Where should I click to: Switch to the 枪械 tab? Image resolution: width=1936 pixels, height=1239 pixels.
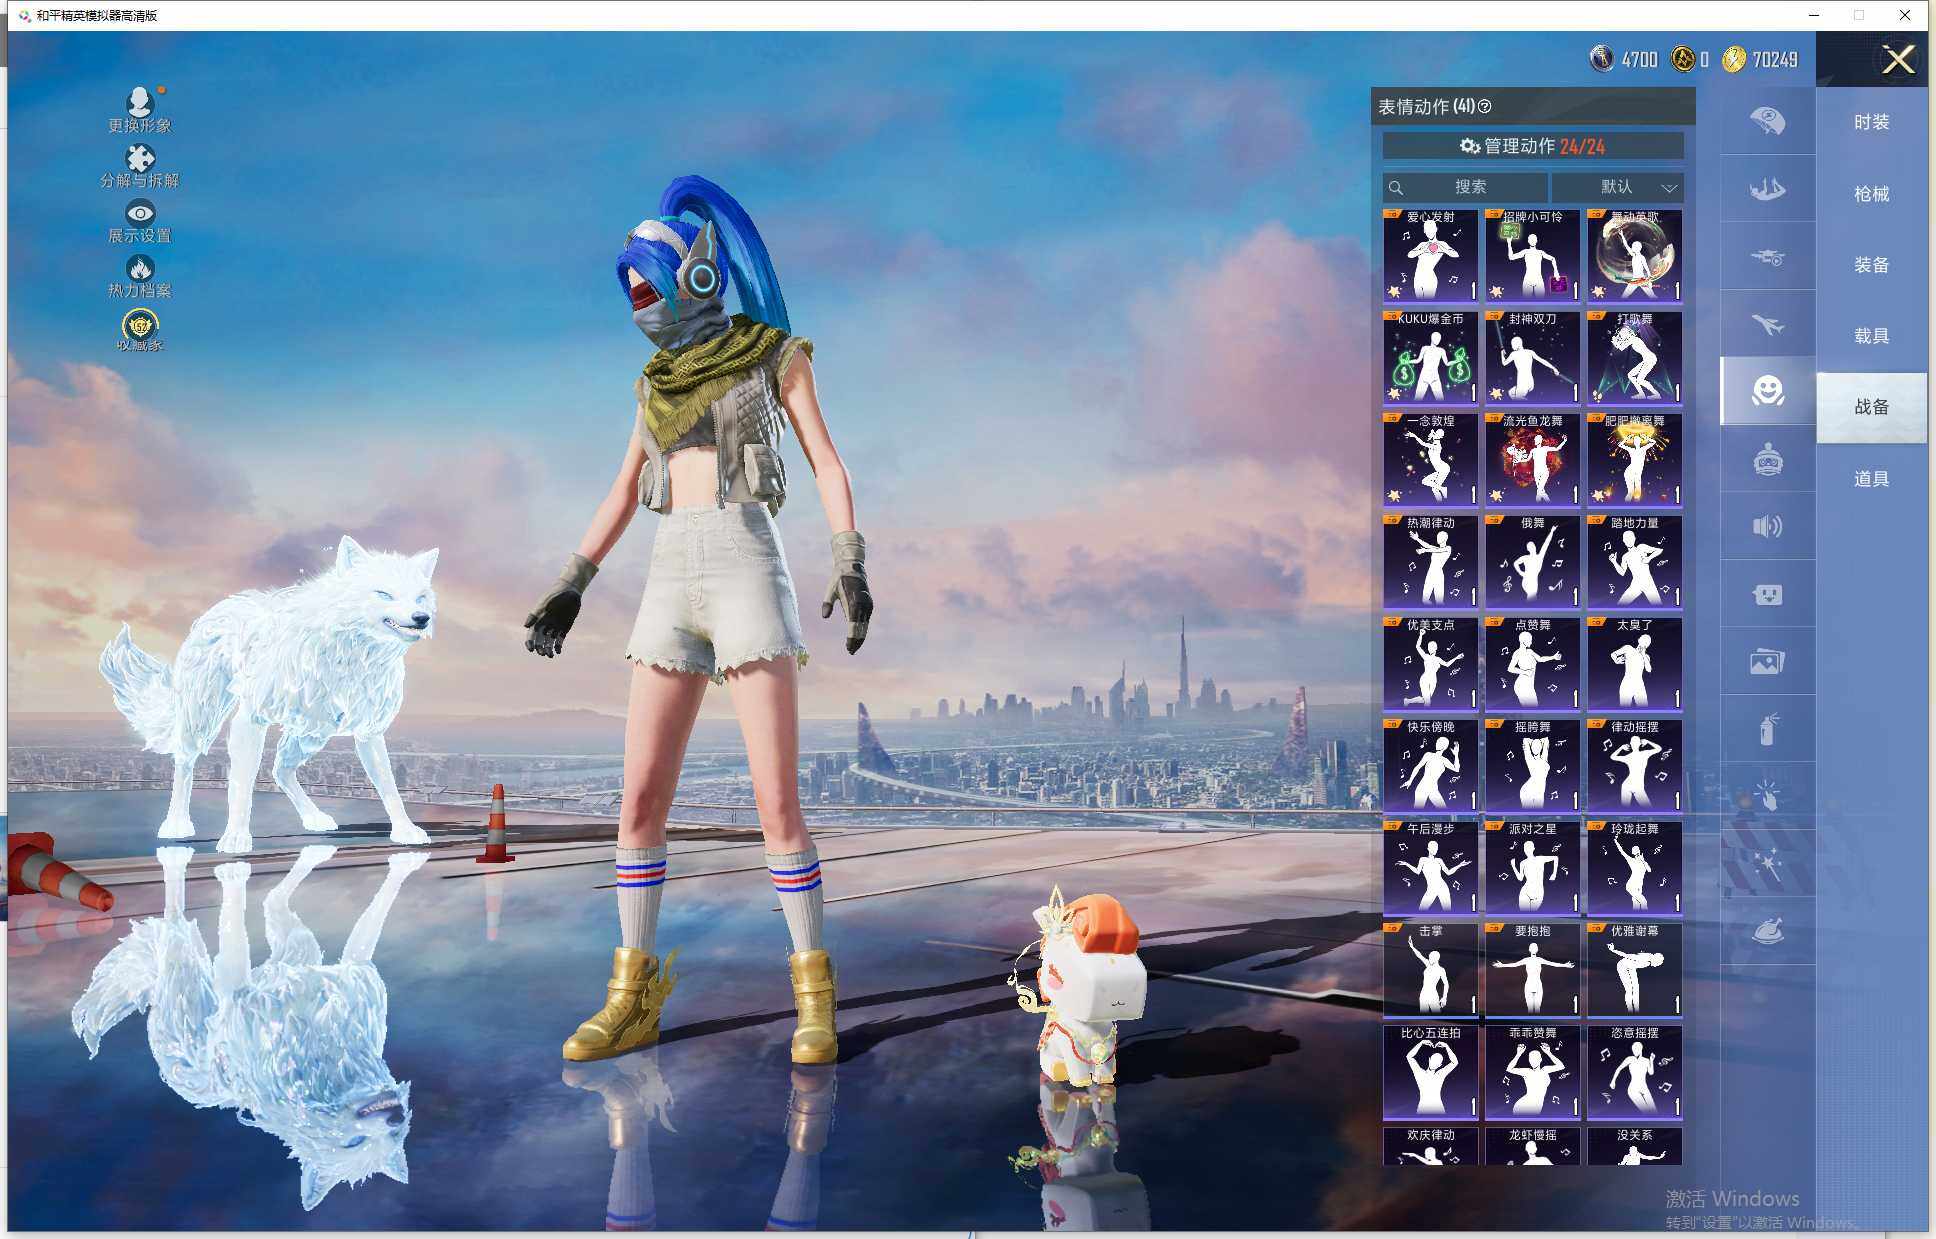[x=1871, y=194]
